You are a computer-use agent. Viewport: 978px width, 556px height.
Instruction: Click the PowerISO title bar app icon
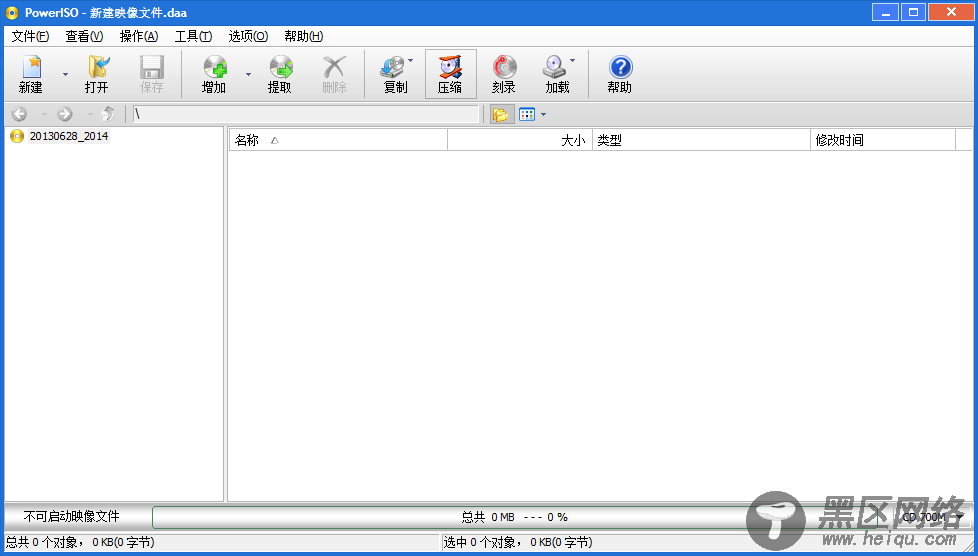click(12, 12)
